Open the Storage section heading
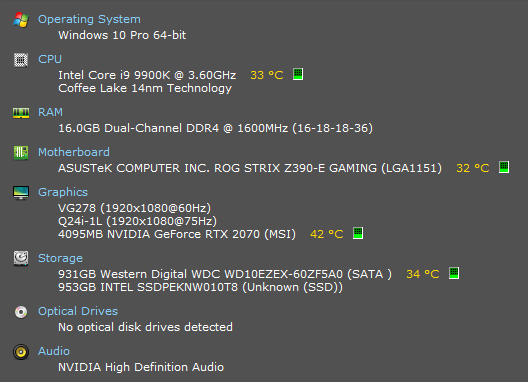528x382 pixels. point(60,258)
